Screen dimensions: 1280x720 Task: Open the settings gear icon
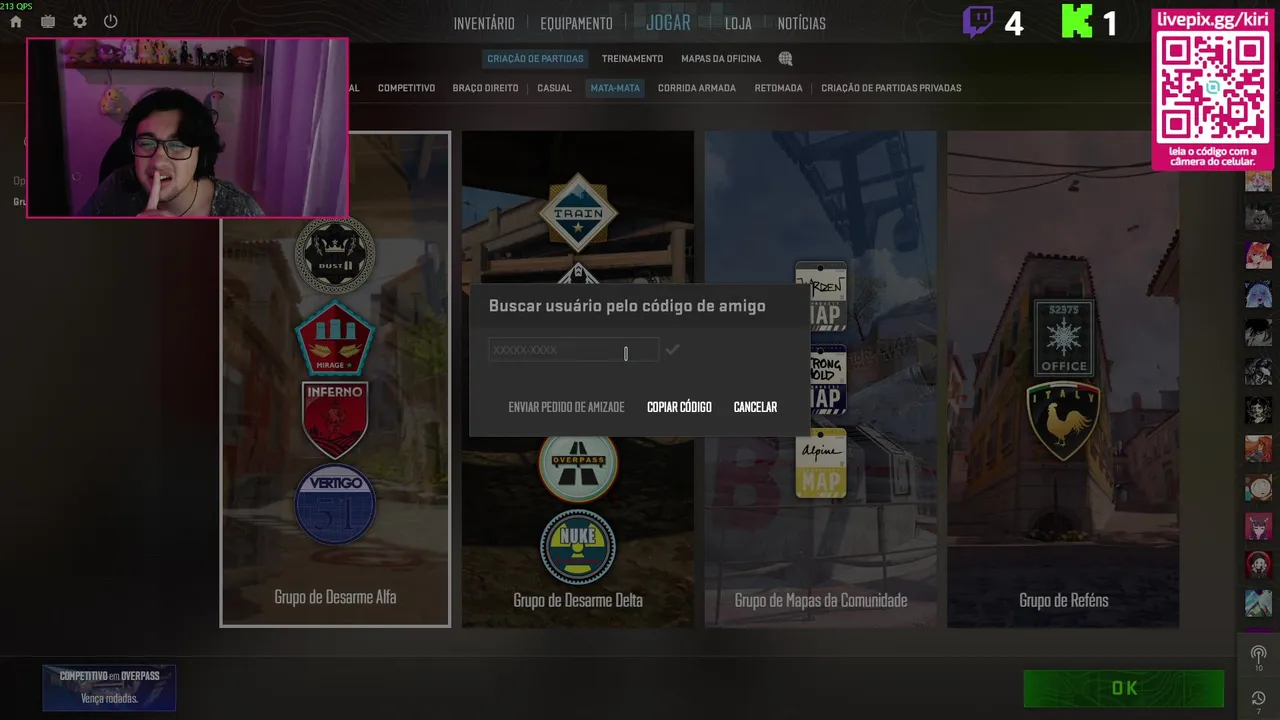(x=80, y=21)
